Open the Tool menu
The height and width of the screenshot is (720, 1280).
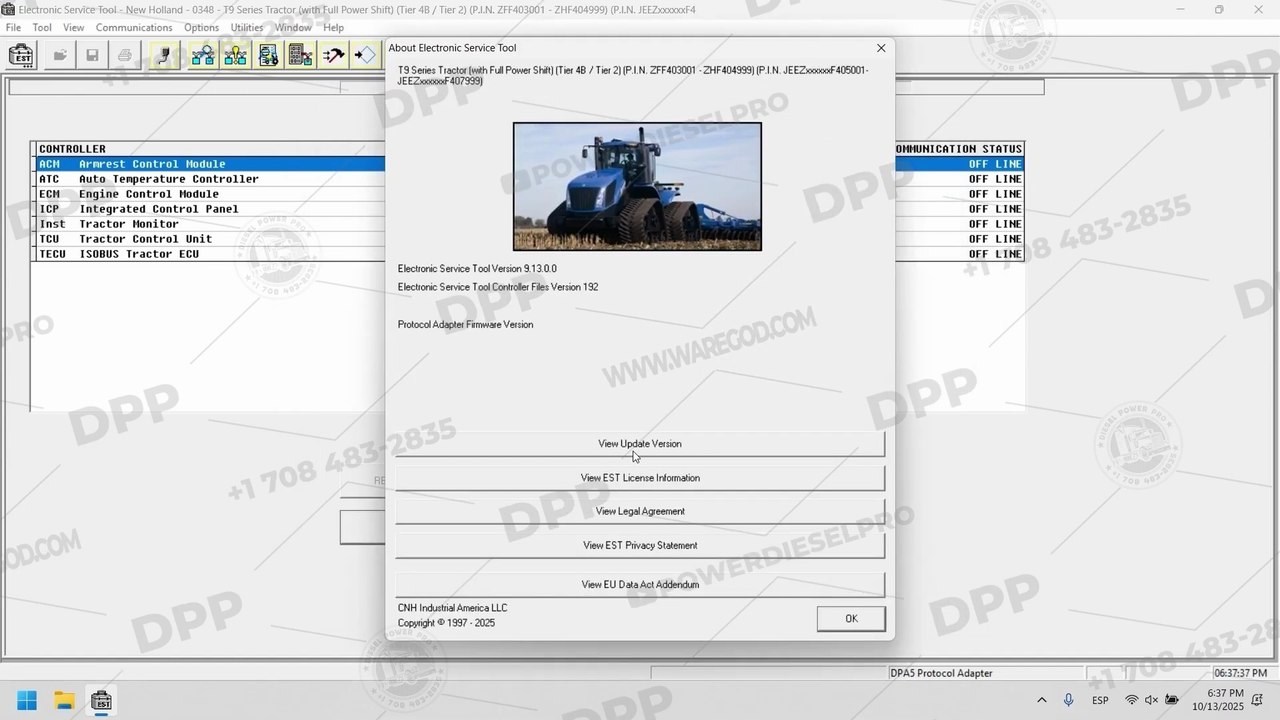click(42, 28)
